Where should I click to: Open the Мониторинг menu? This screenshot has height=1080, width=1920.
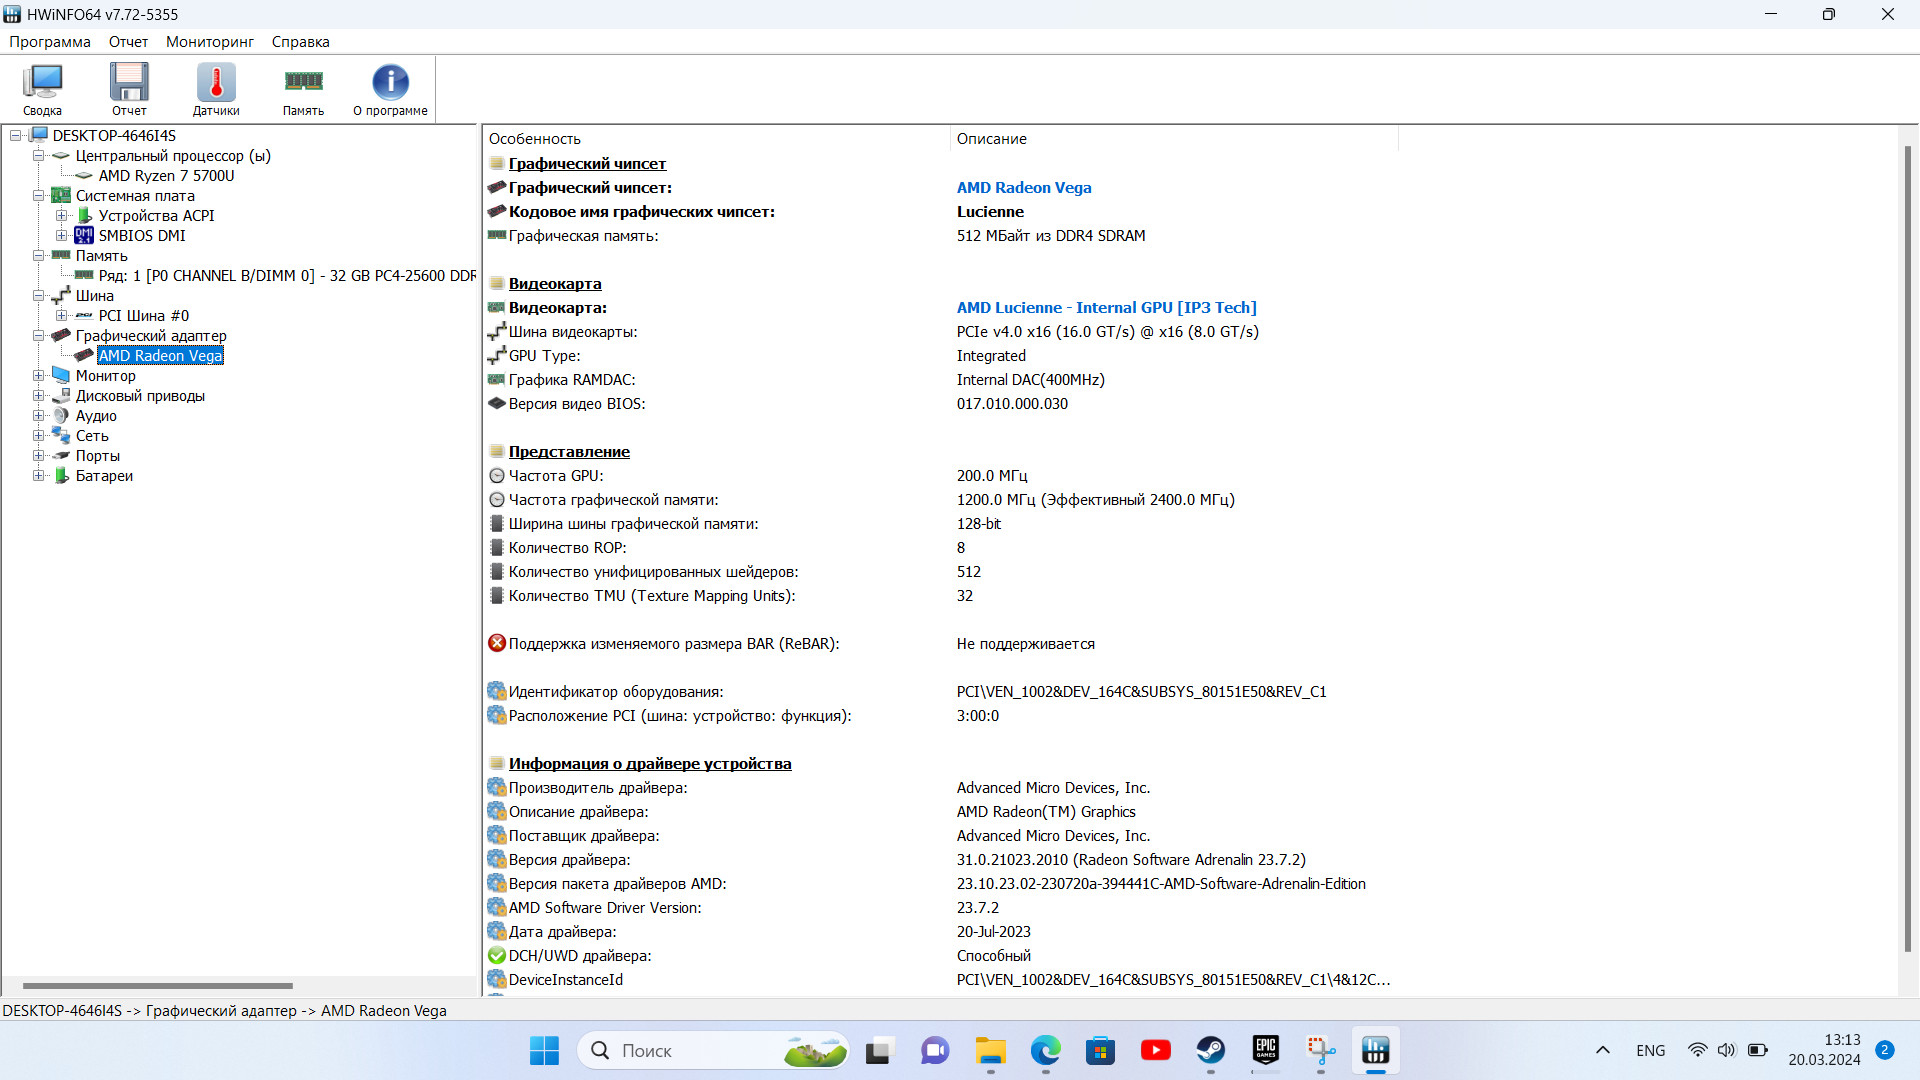point(210,42)
